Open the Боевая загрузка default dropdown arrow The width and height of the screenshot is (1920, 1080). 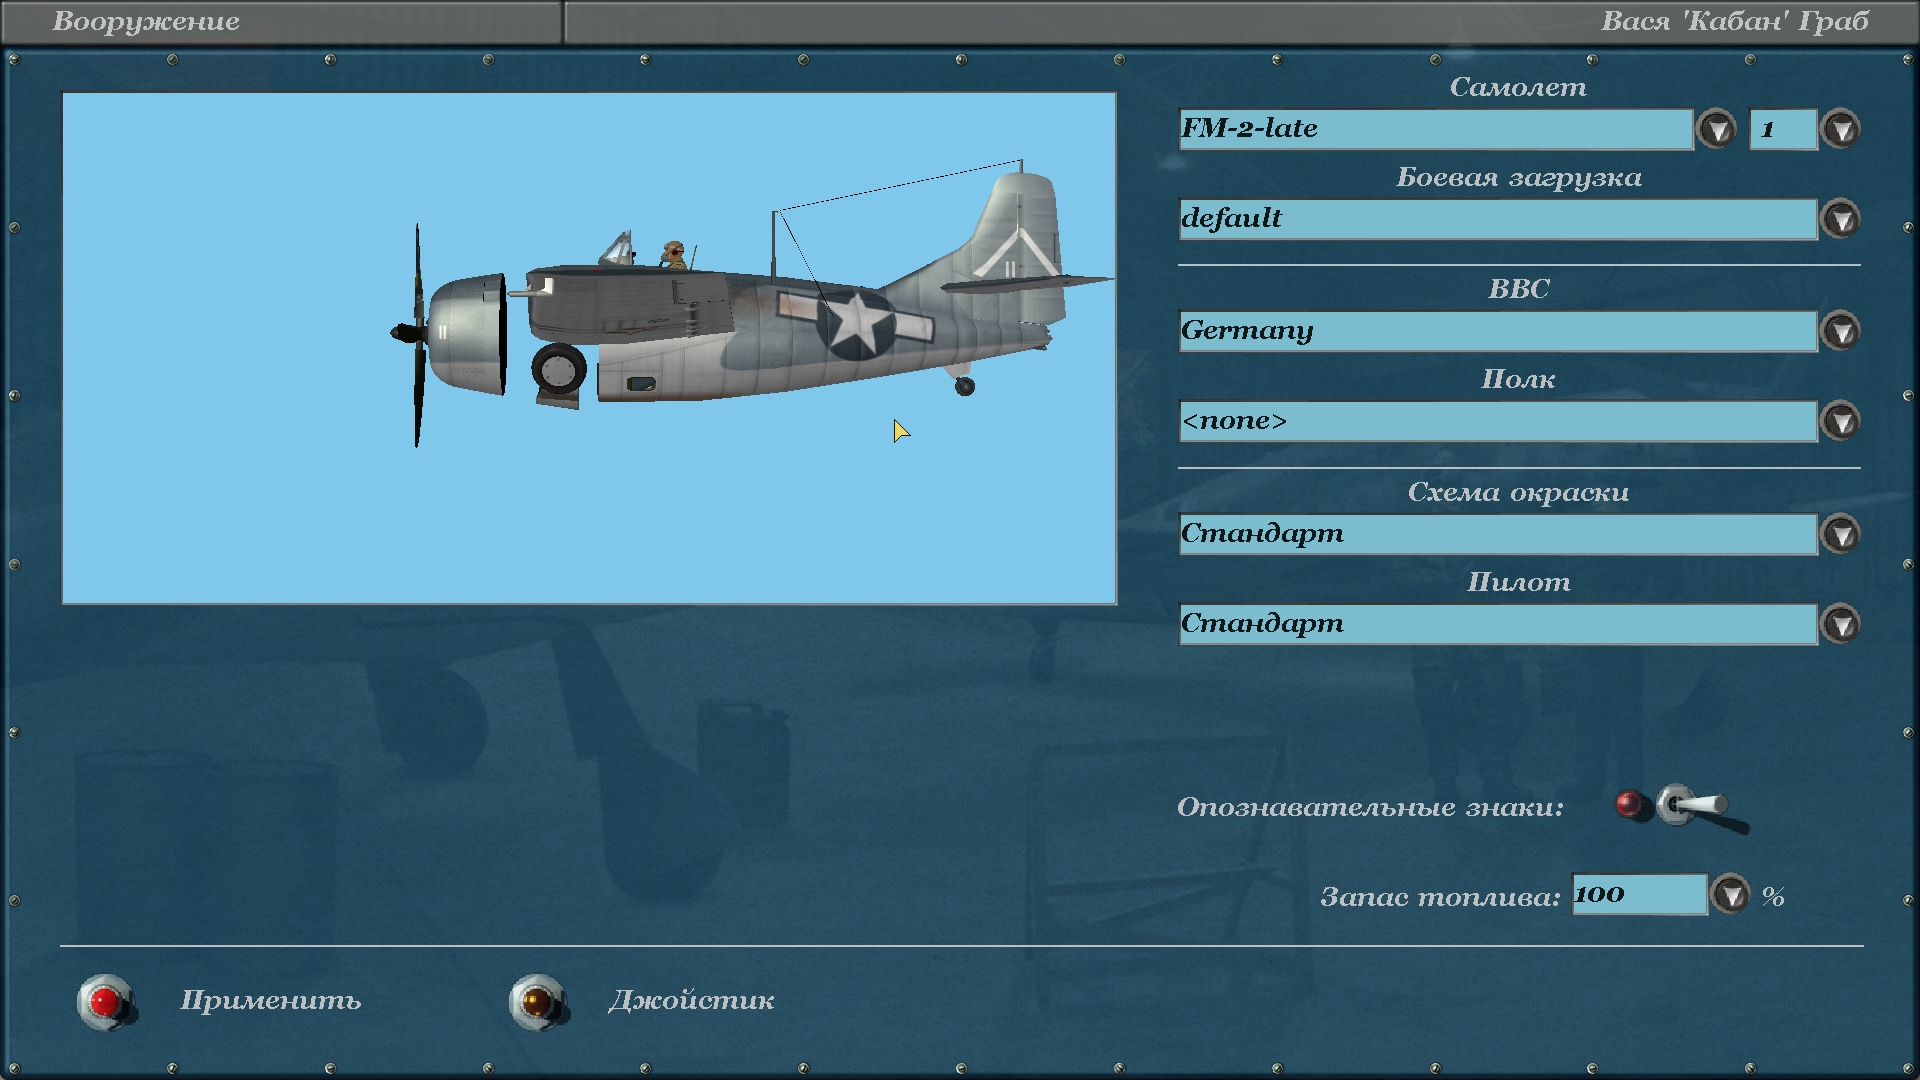pyautogui.click(x=1841, y=220)
